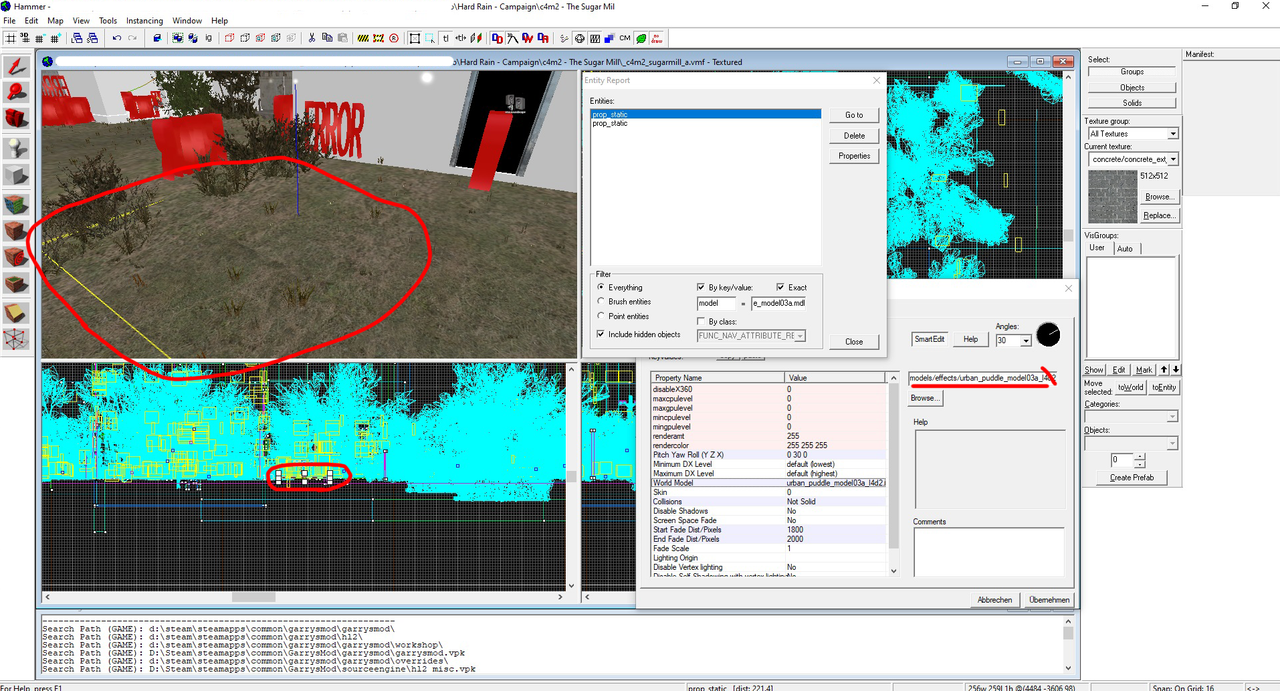Select the Vertex tool (wireframe cube)
The image size is (1280, 691).
pyautogui.click(x=17, y=341)
